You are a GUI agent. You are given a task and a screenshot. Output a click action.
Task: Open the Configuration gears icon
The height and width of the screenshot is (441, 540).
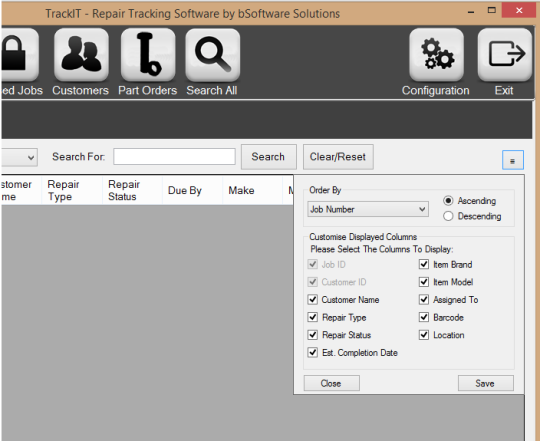[x=436, y=54]
